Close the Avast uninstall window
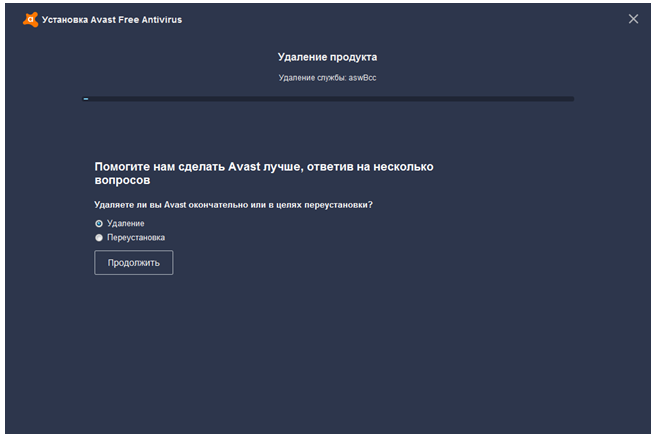 633,19
